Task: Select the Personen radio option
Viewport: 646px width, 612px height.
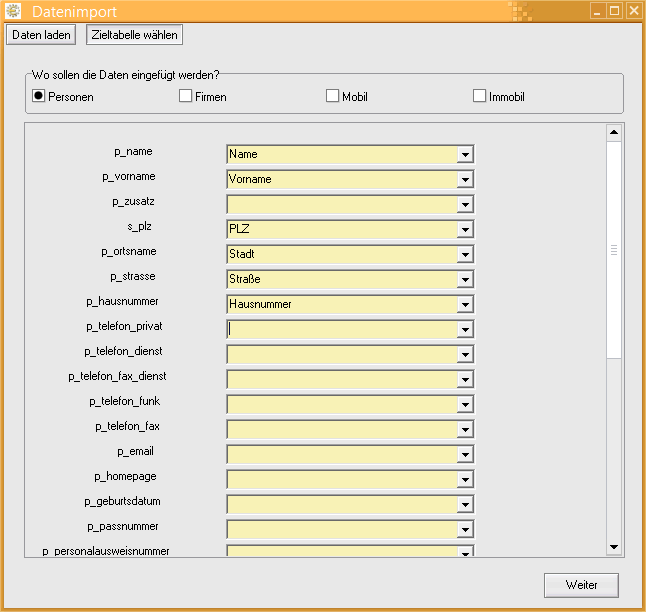Action: 39,96
